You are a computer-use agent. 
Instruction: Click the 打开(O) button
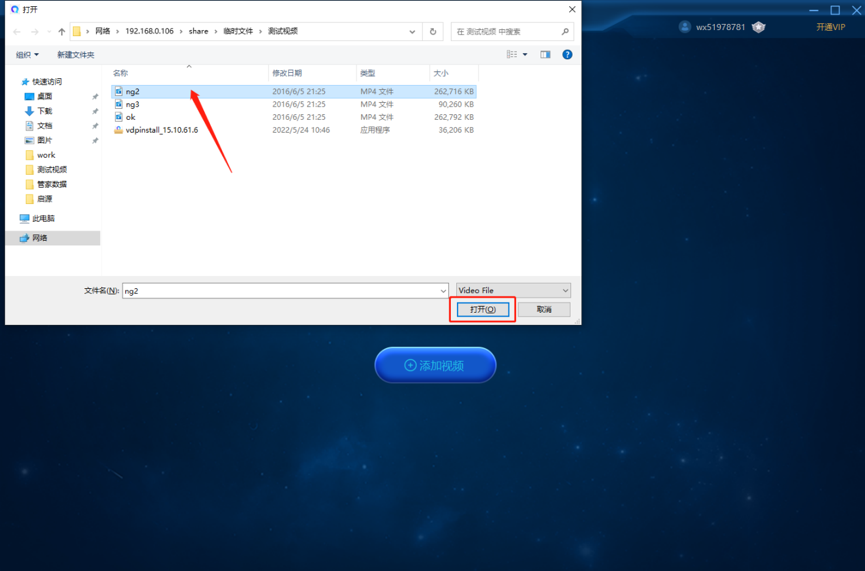[x=483, y=309]
